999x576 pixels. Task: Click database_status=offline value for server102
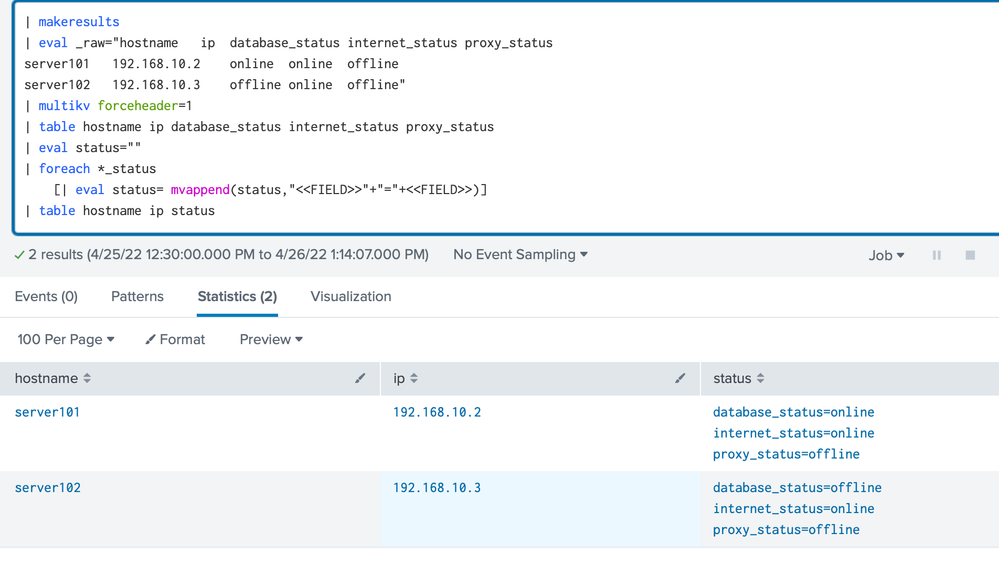pos(797,488)
